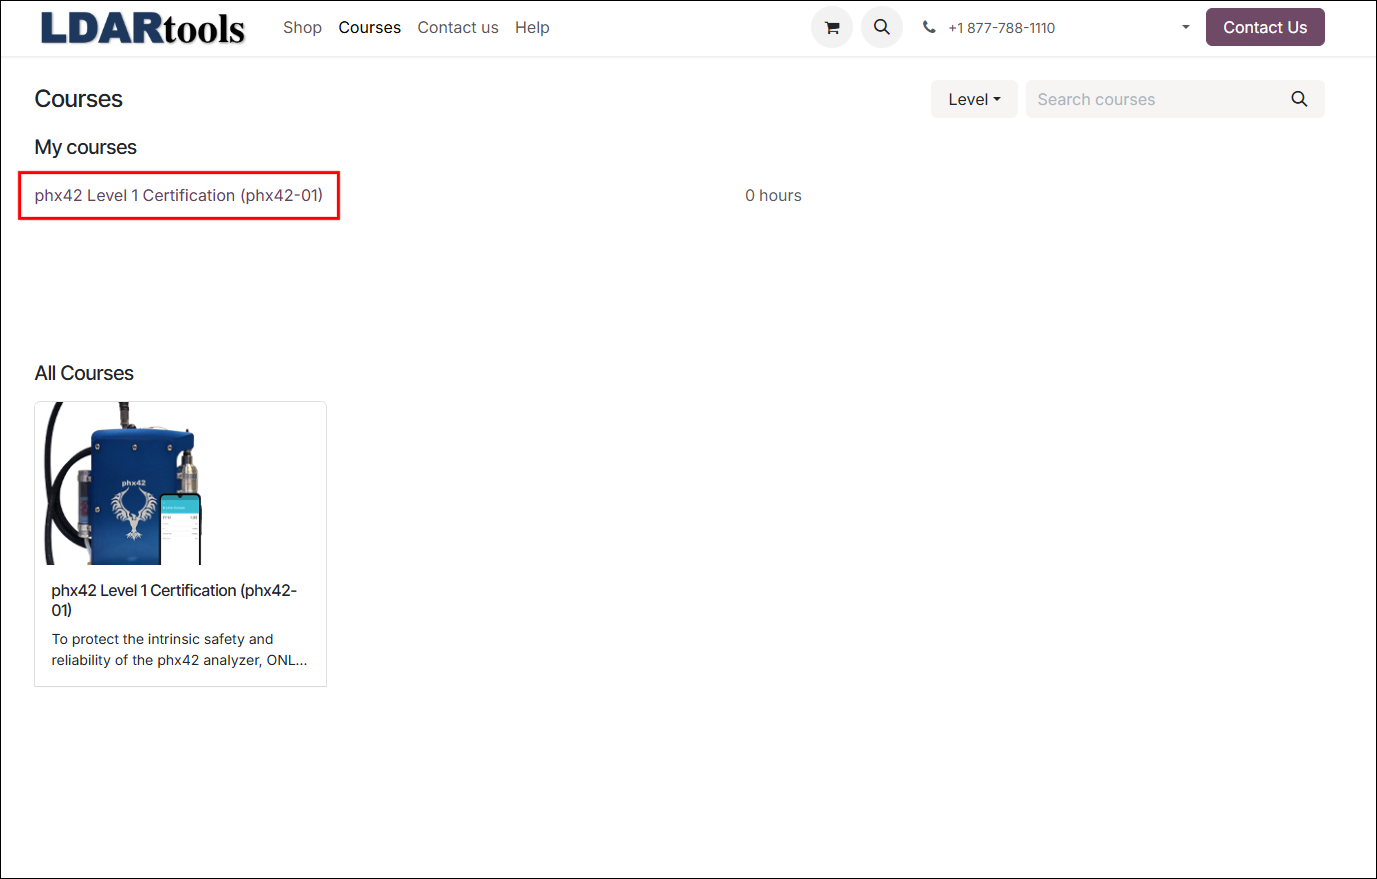Click the course description starting 'To protect'

pyautogui.click(x=179, y=650)
